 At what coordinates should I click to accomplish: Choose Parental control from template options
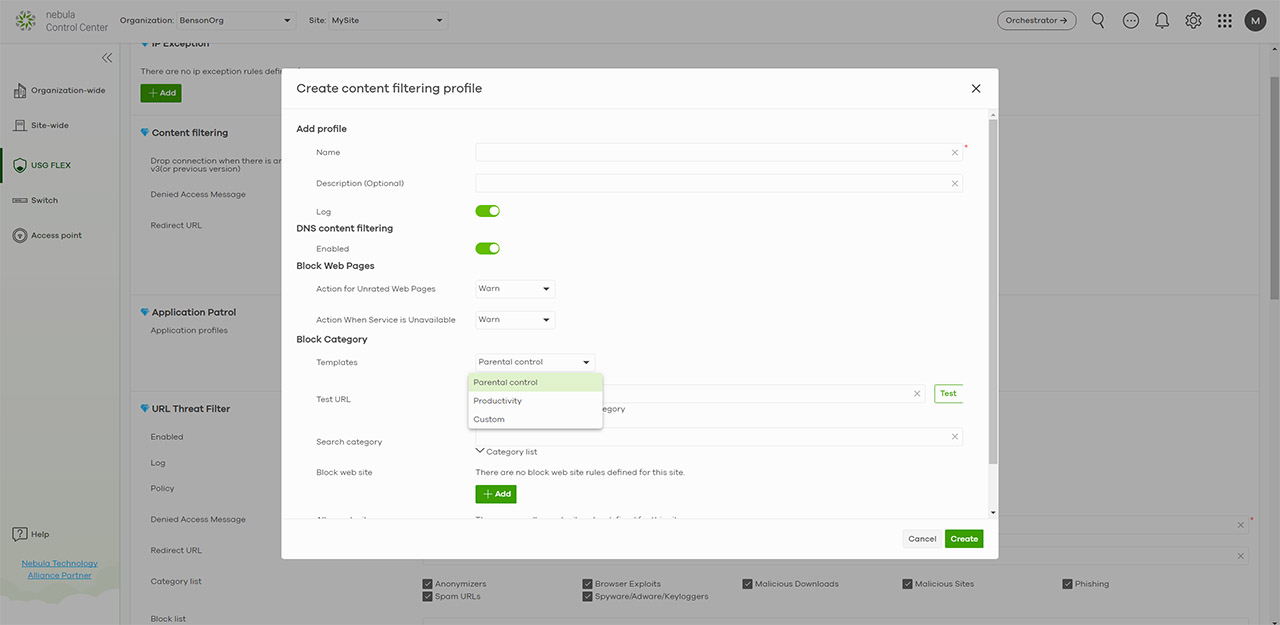pos(535,382)
